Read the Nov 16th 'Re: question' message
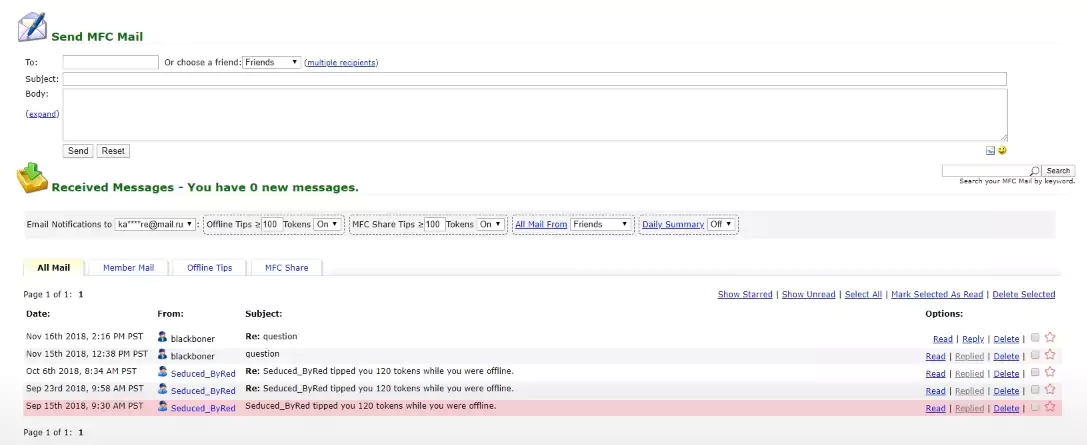Viewport: 1087px width, 445px height. coord(943,339)
